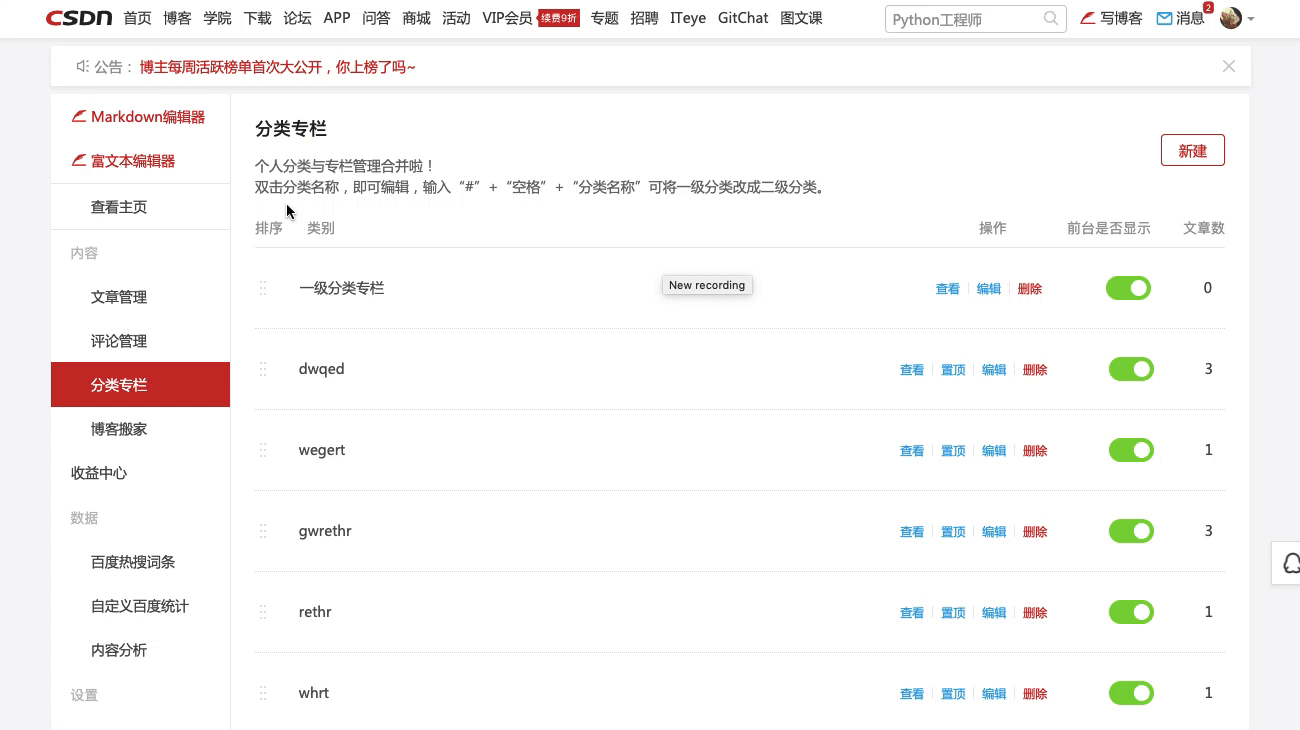
Task: Click 编辑 for 一级分类专栏 row
Action: pos(988,289)
